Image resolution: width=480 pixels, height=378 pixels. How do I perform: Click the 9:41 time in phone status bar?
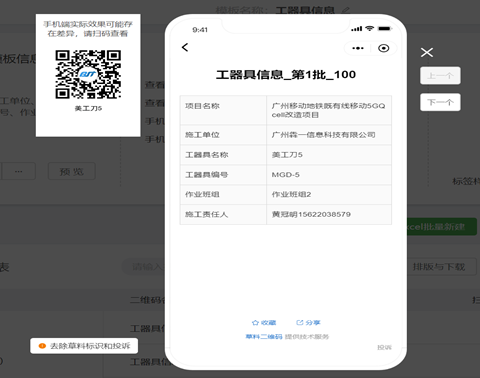click(x=200, y=30)
